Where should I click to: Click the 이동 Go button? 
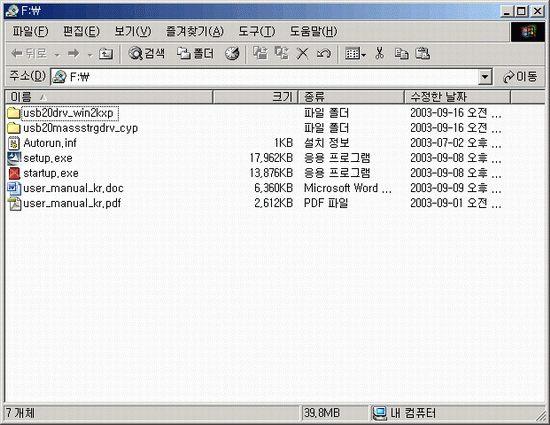tap(520, 77)
